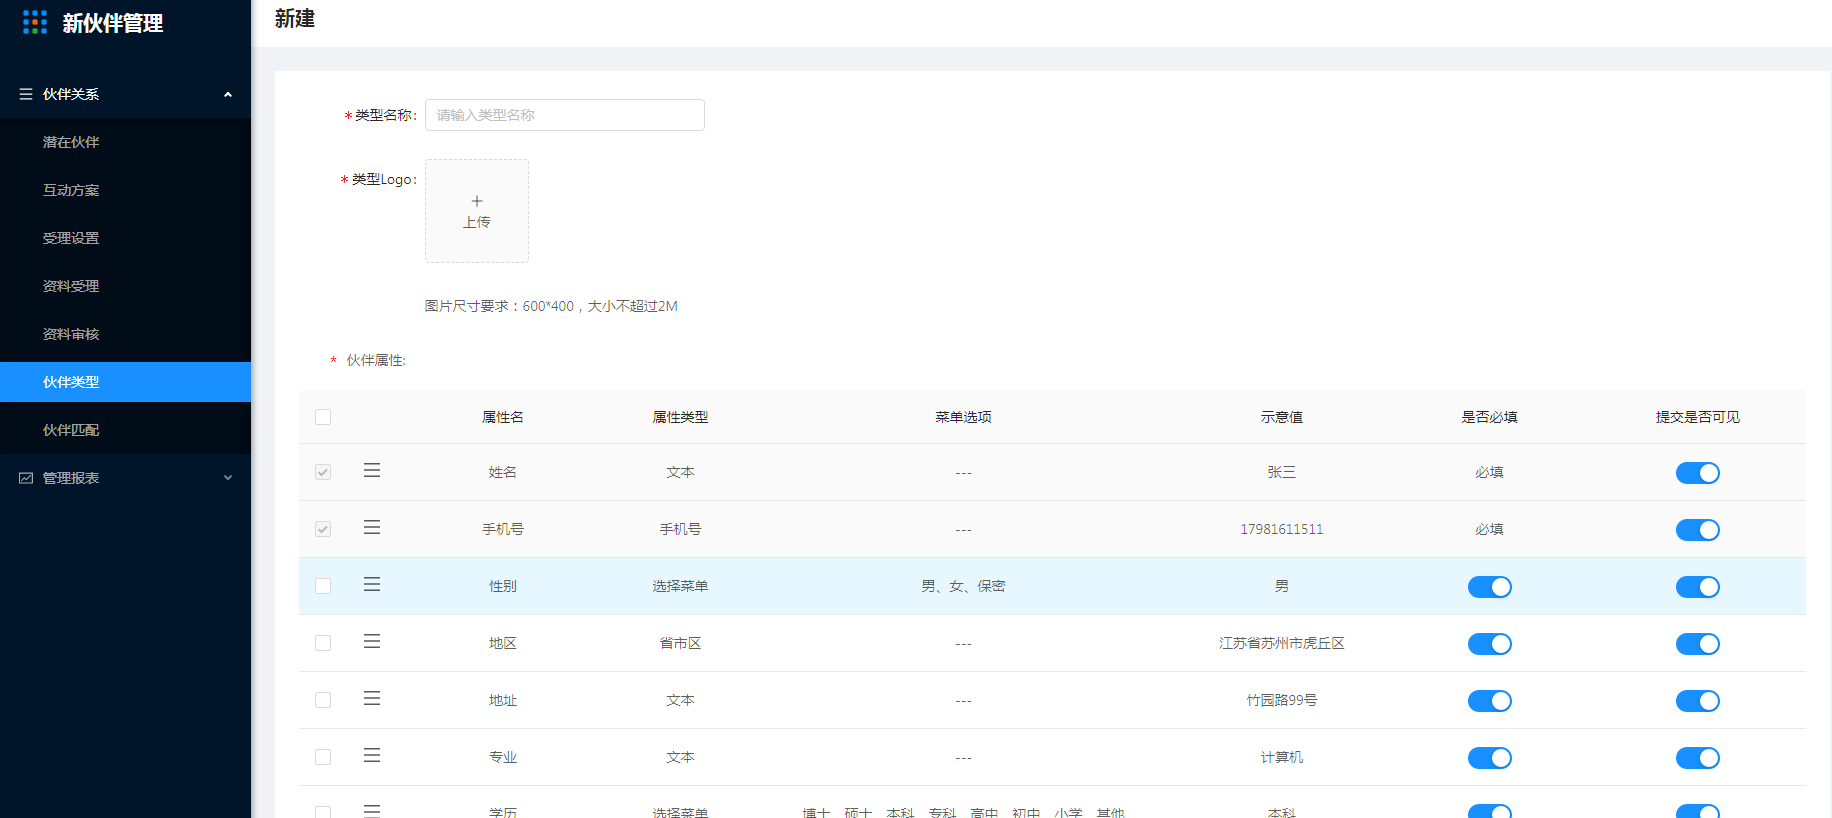
Task: Disable 是否必填 switch for 专业
Action: (1489, 758)
